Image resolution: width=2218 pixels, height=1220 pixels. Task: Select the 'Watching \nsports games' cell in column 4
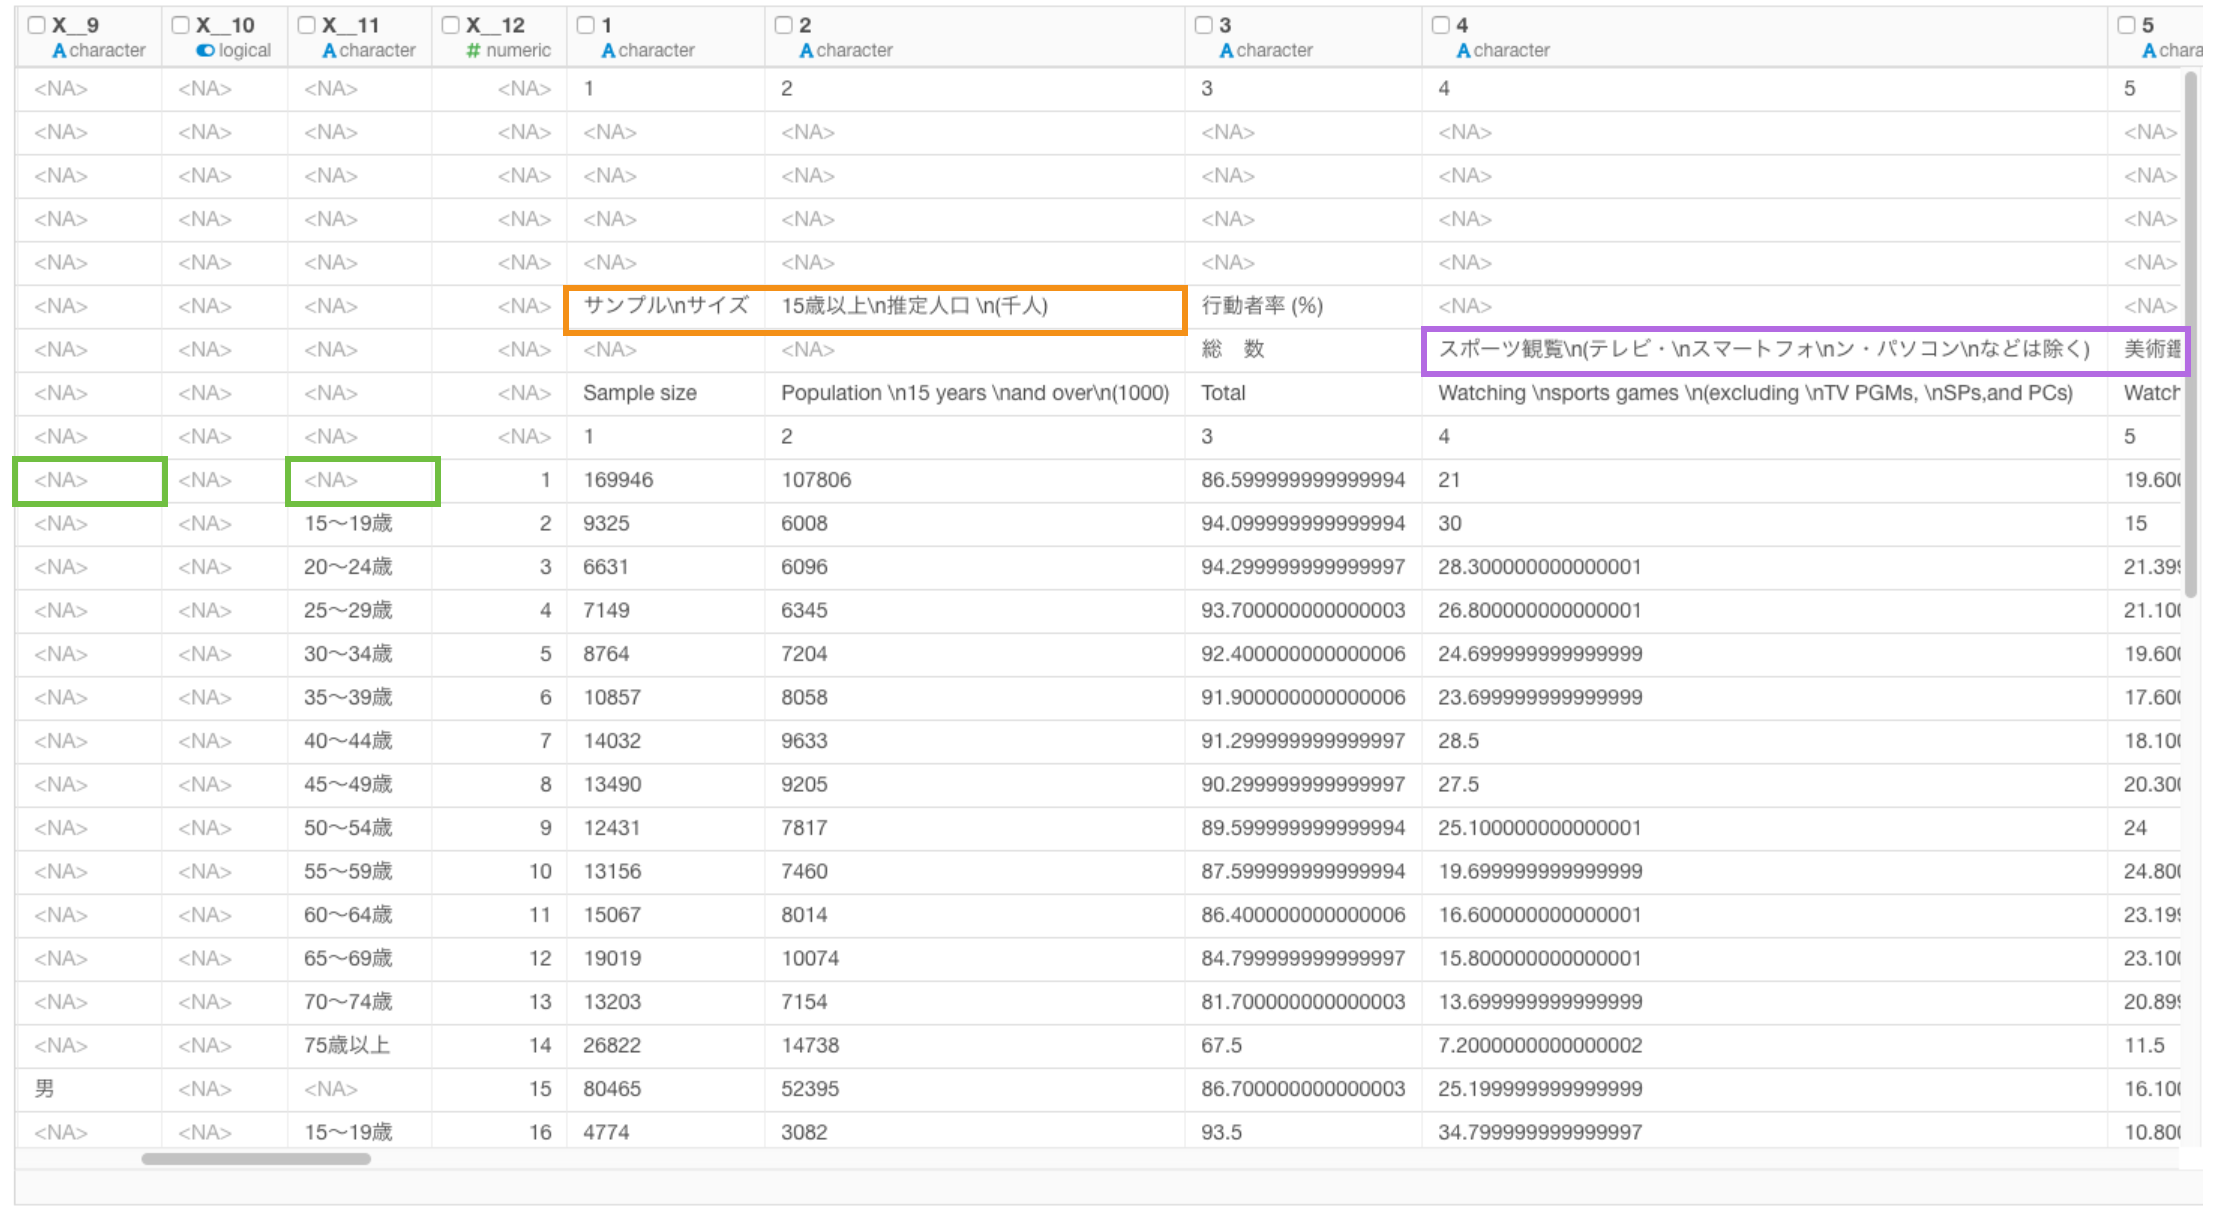click(x=1765, y=393)
